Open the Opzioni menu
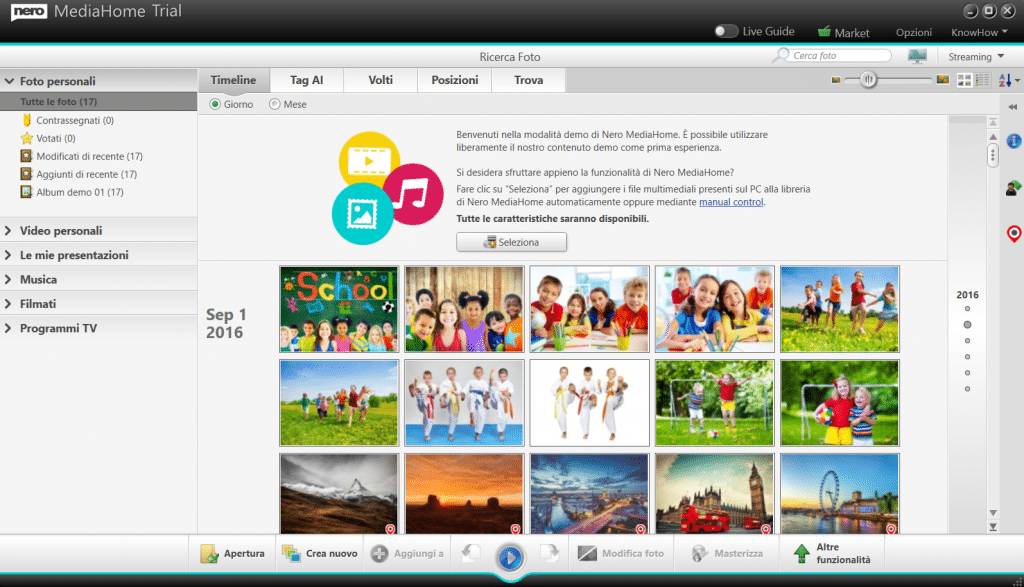 click(x=914, y=32)
